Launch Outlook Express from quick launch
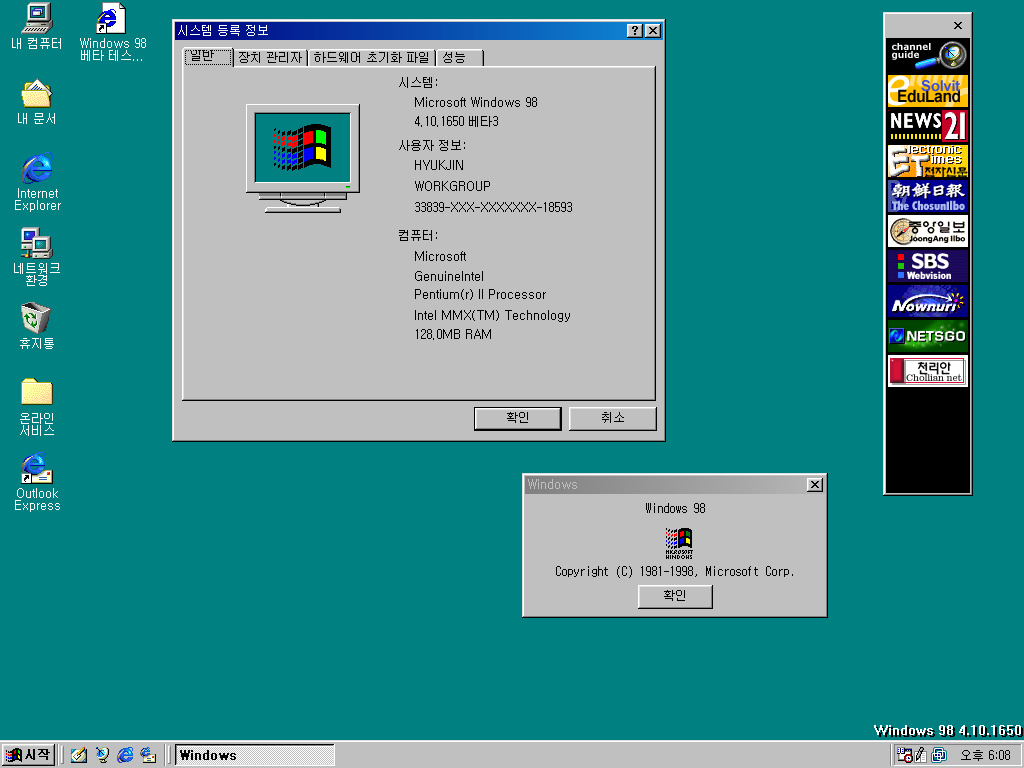The width and height of the screenshot is (1024, 768). [148, 755]
